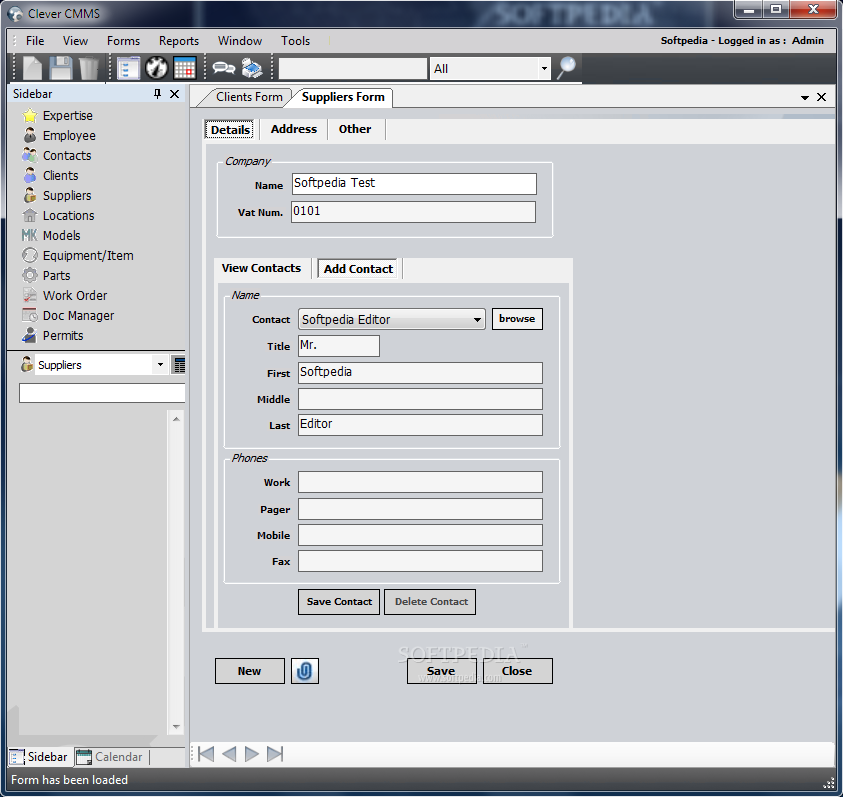Go to the first record navigation arrow
Screen dimensions: 843x797
tap(206, 754)
